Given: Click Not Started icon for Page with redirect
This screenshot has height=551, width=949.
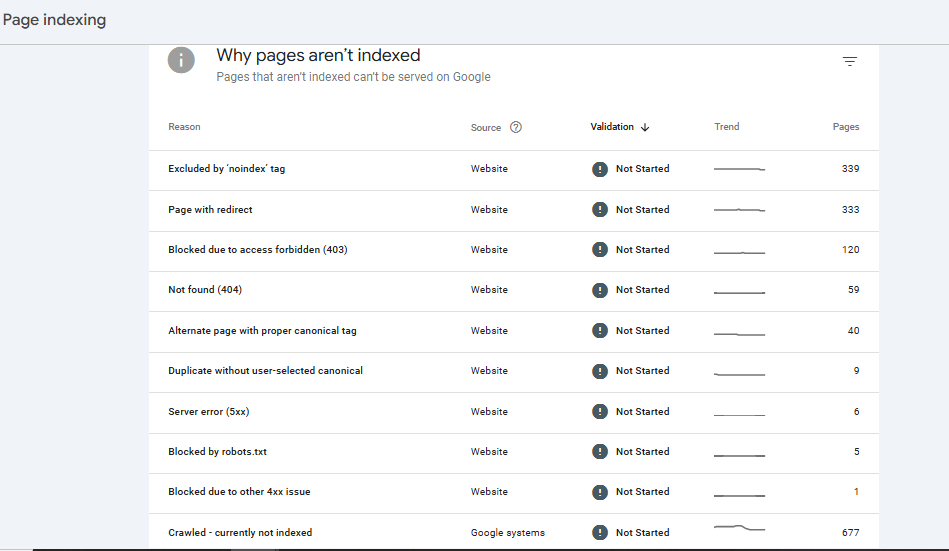Looking at the screenshot, I should point(600,210).
